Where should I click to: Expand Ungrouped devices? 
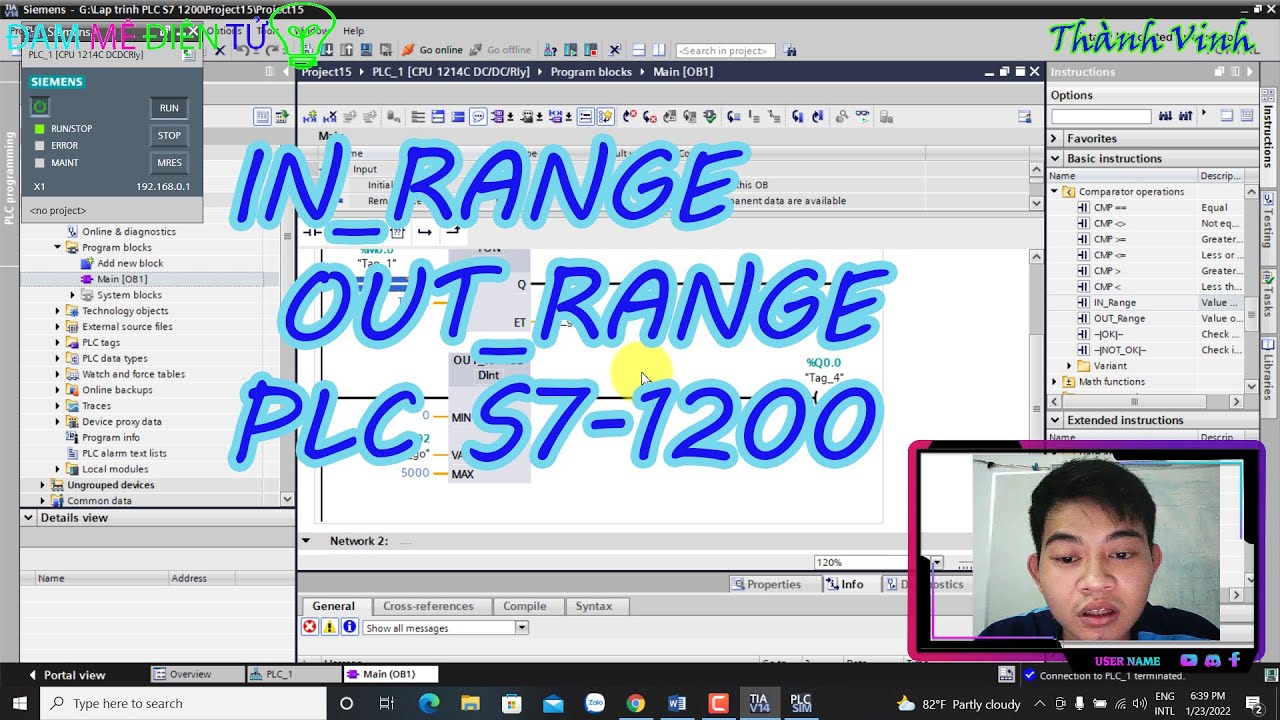tap(43, 485)
